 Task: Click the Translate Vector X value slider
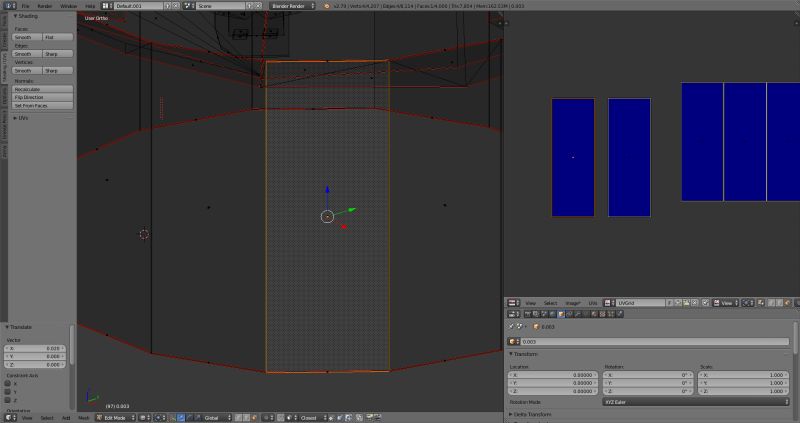pyautogui.click(x=35, y=349)
